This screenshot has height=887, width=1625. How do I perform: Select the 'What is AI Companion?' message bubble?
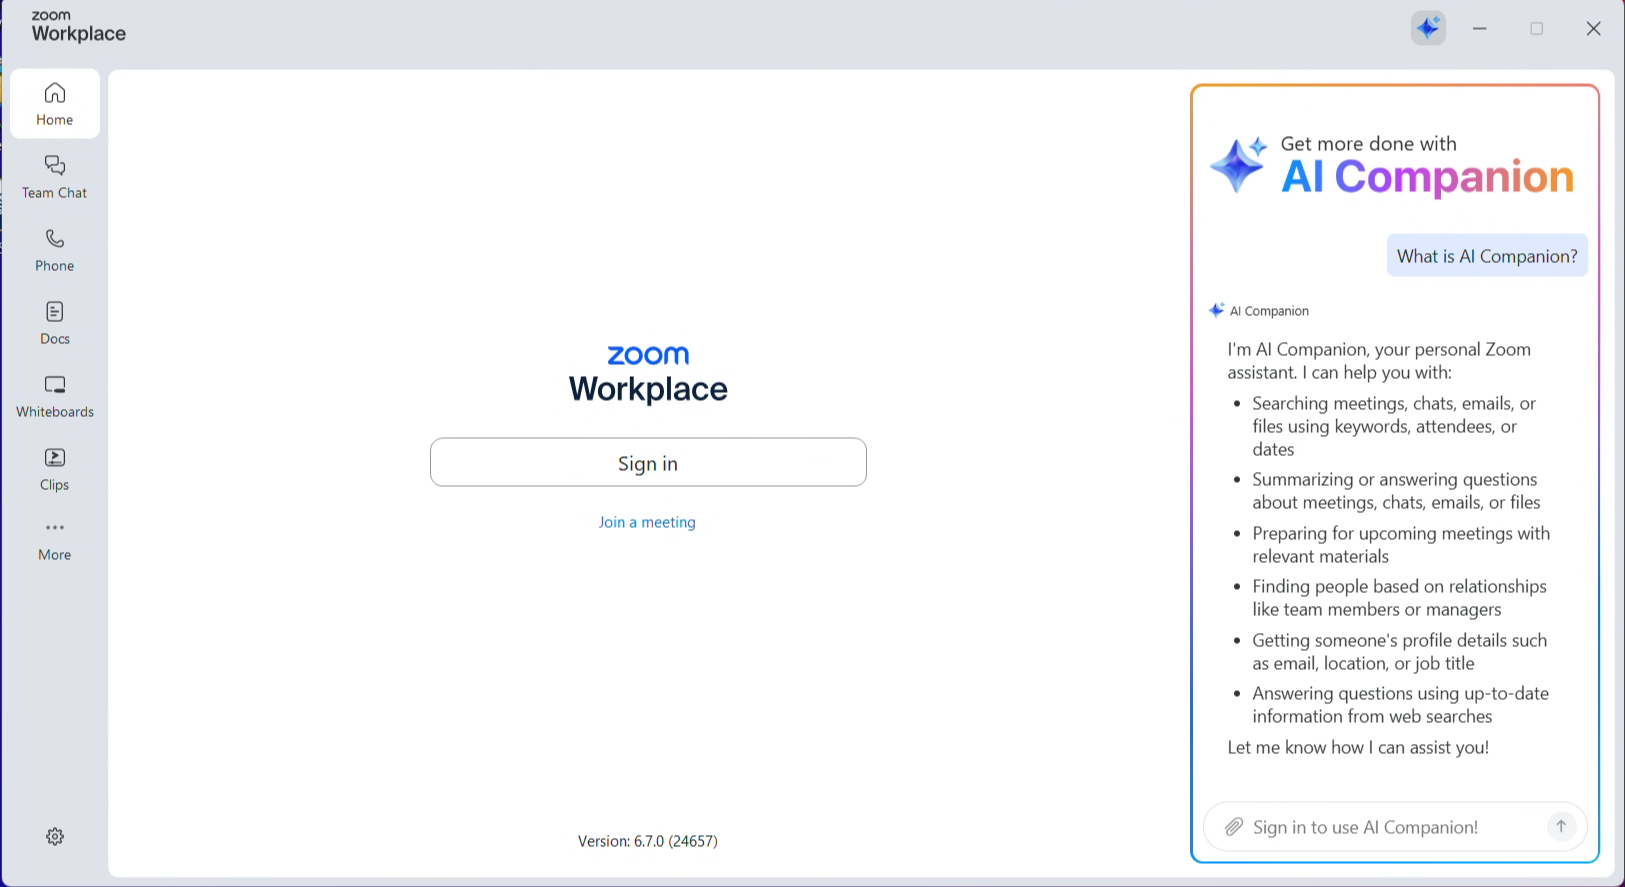[x=1487, y=256]
